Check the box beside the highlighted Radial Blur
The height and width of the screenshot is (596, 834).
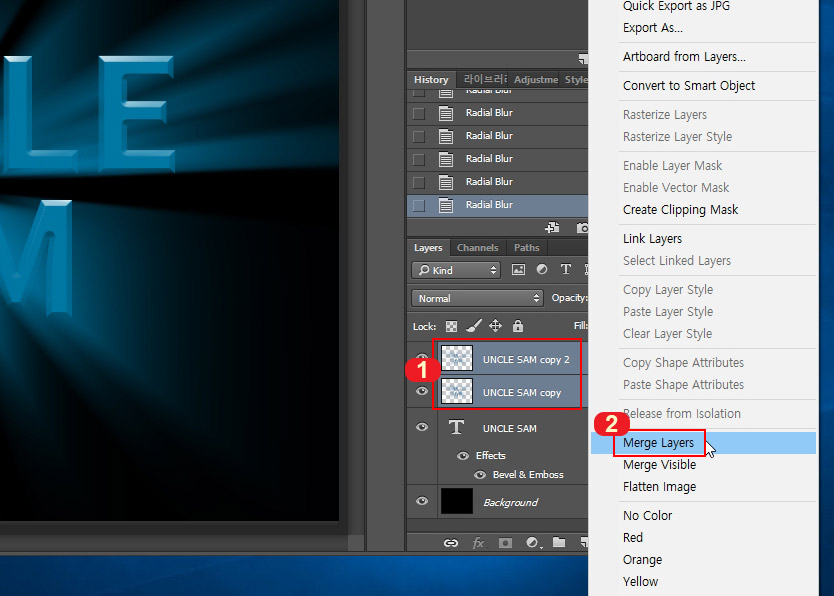(419, 205)
